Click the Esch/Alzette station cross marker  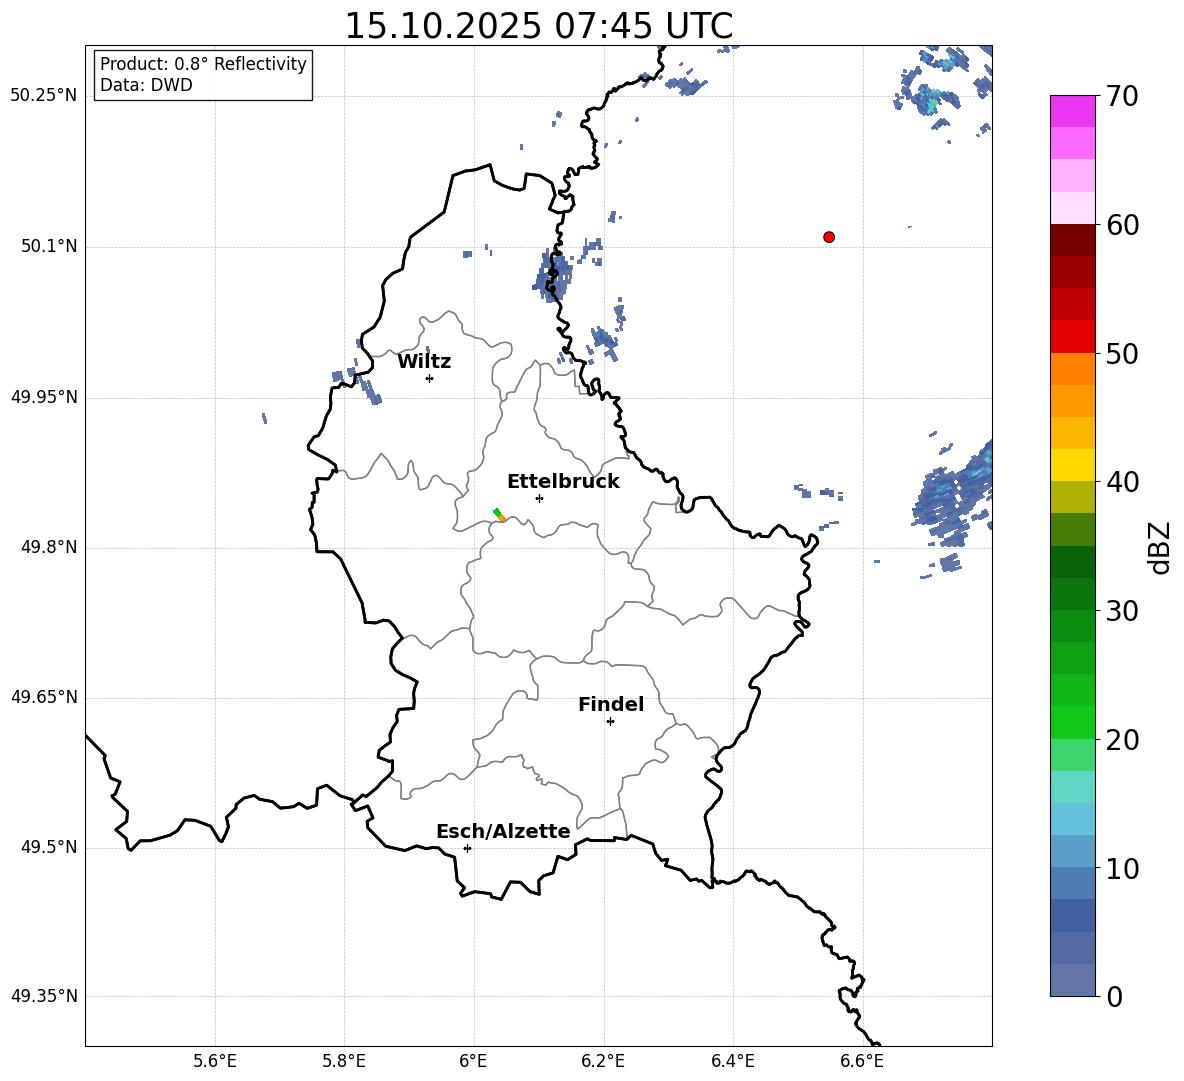click(x=467, y=848)
